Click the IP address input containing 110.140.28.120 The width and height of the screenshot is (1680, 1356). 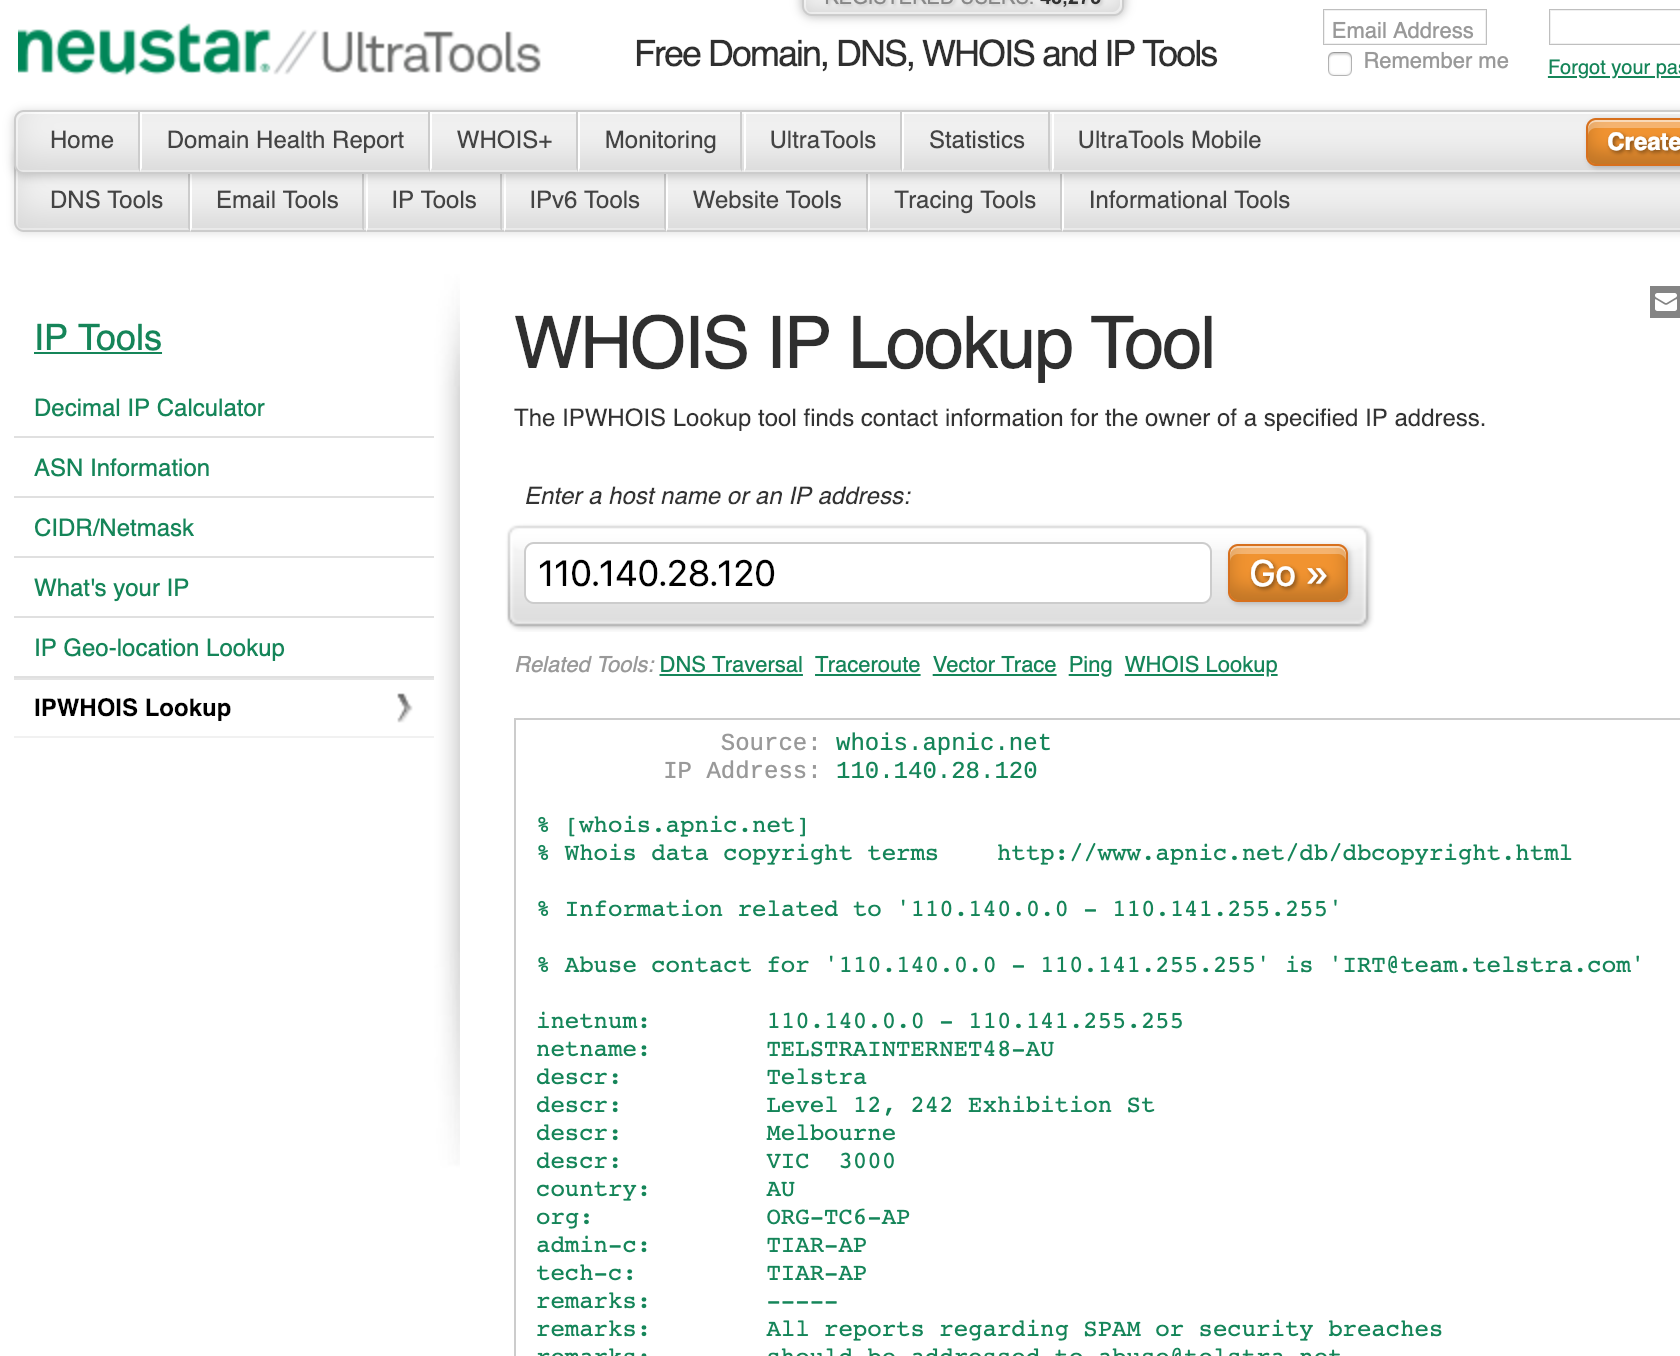pos(868,573)
